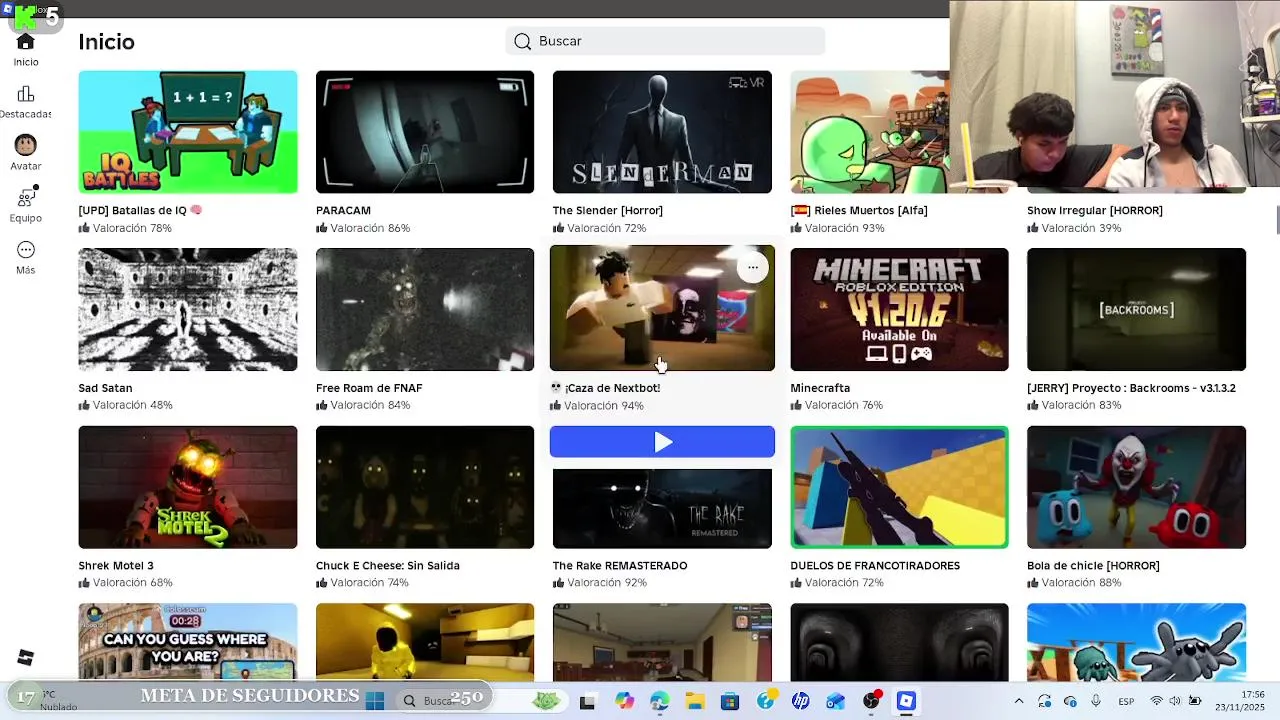Open the Wi-Fi network tray icon
The width and height of the screenshot is (1280, 720).
point(1157,701)
